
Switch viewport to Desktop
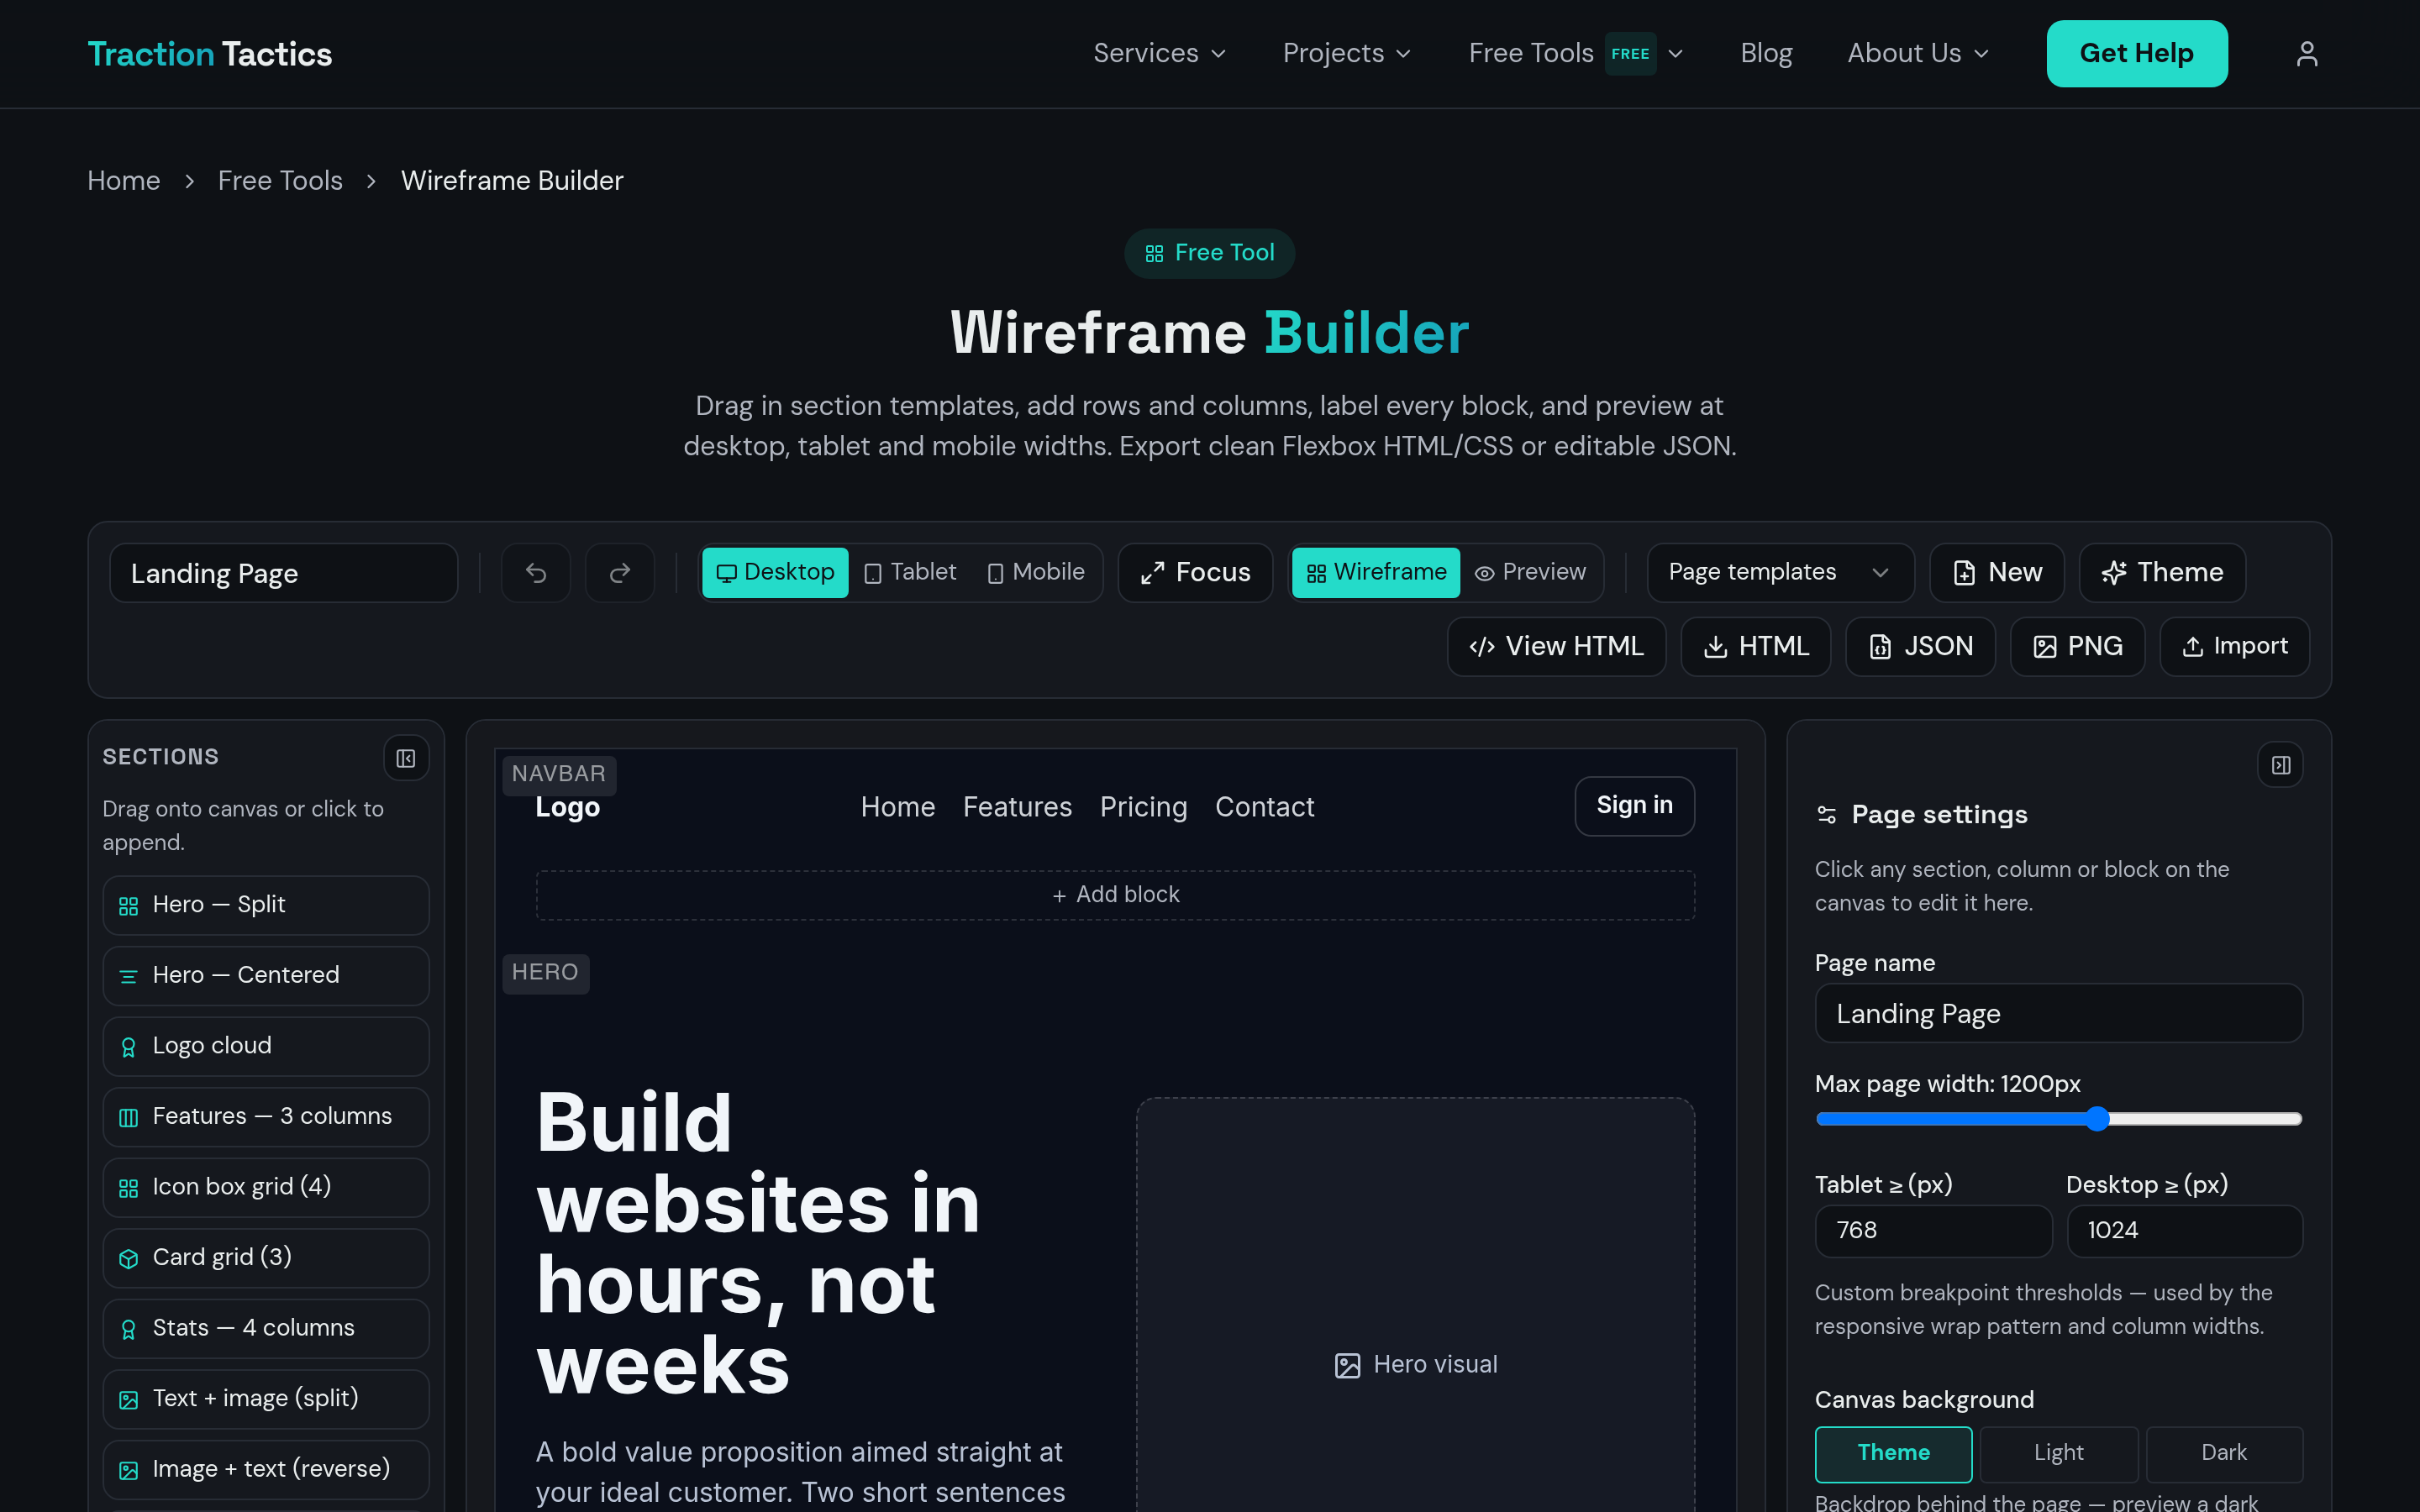click(x=775, y=573)
